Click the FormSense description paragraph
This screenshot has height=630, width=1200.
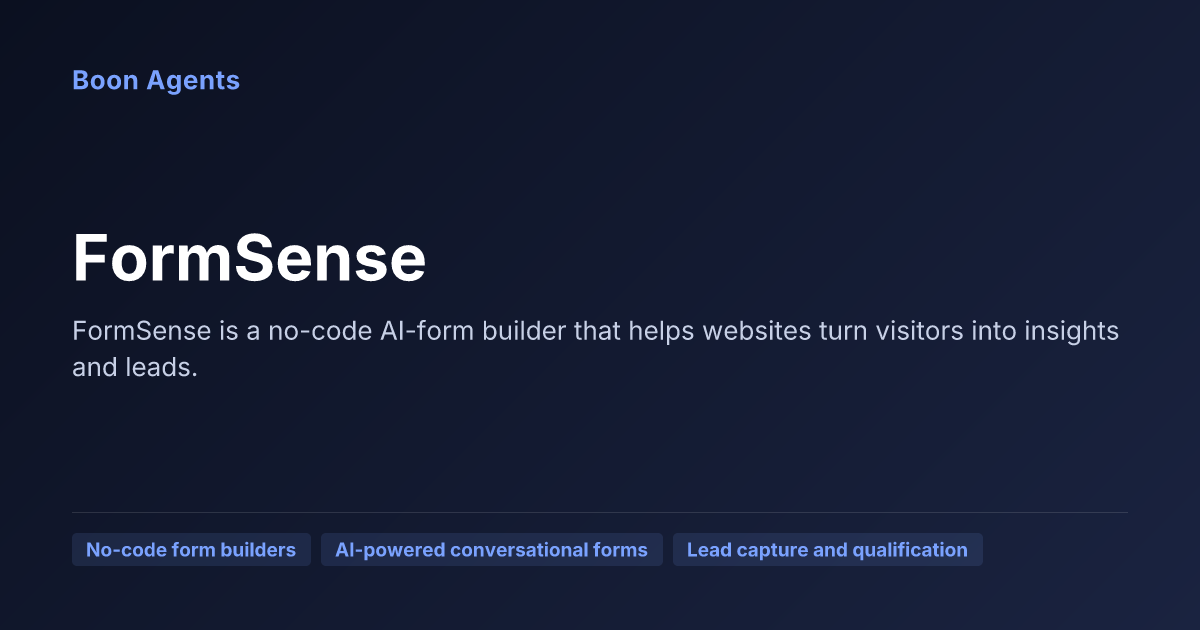(x=596, y=349)
